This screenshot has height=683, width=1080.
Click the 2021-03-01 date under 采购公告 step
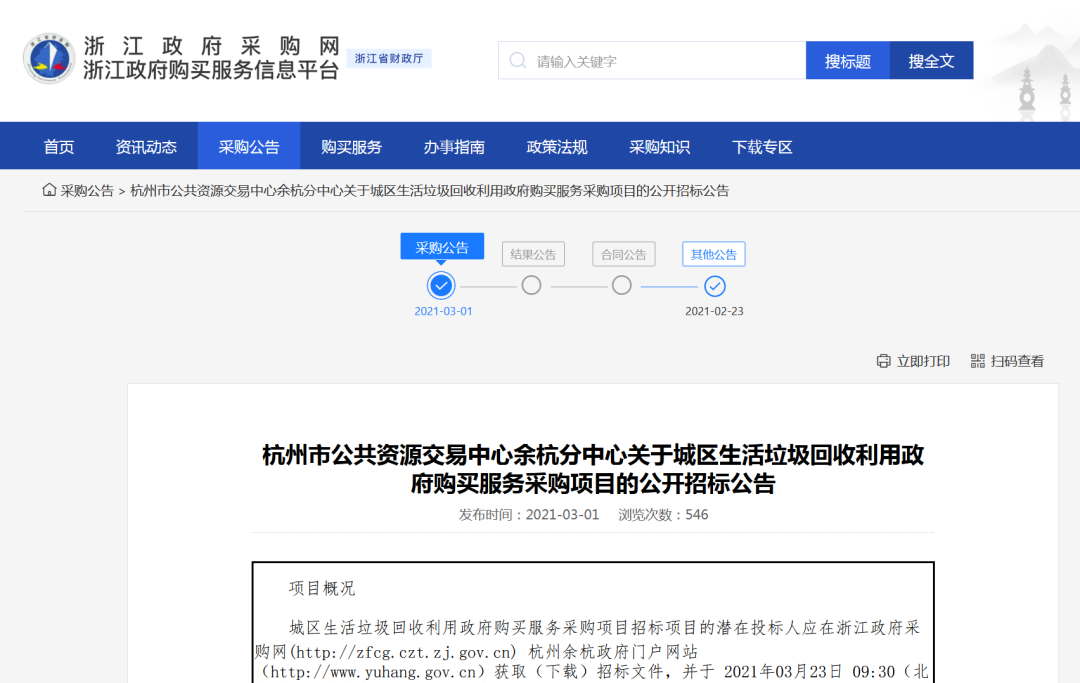point(443,311)
